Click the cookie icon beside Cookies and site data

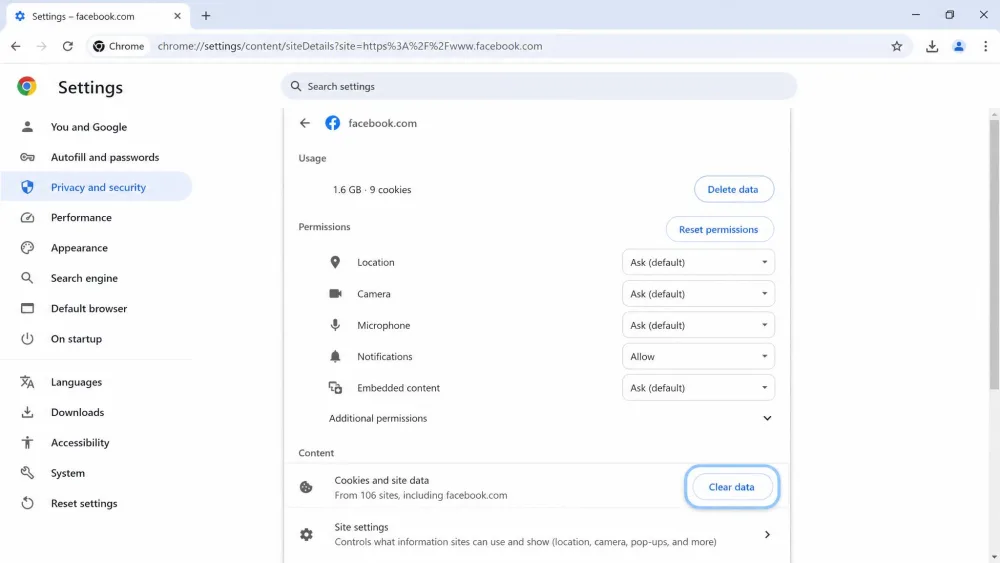(x=306, y=487)
